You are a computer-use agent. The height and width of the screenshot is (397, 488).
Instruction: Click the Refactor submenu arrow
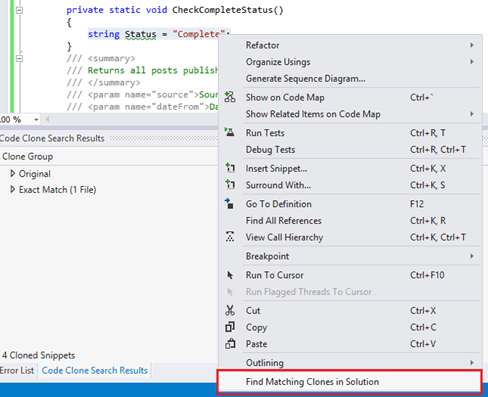[472, 45]
